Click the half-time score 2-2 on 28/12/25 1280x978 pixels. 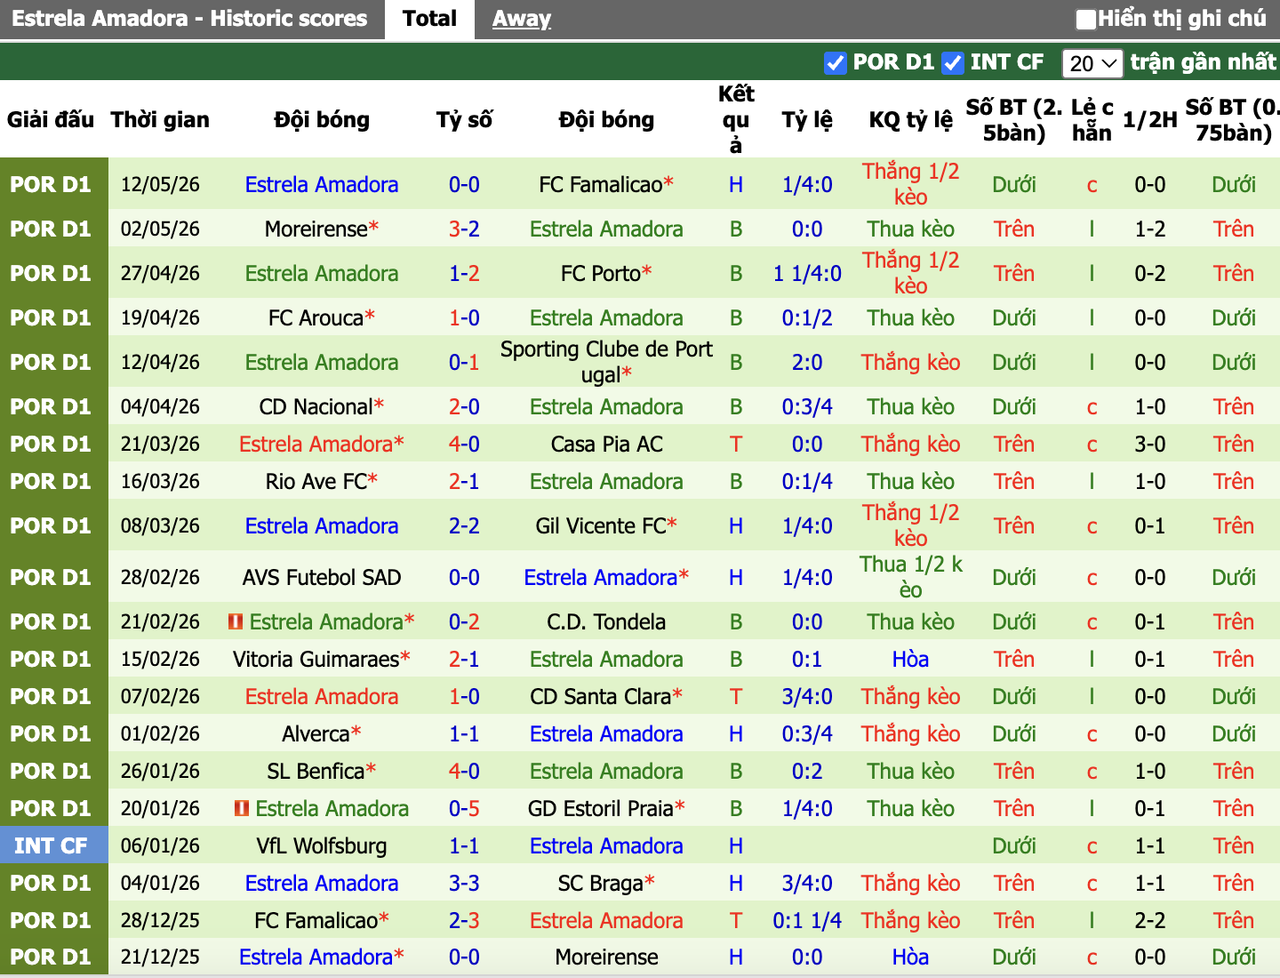[1150, 920]
